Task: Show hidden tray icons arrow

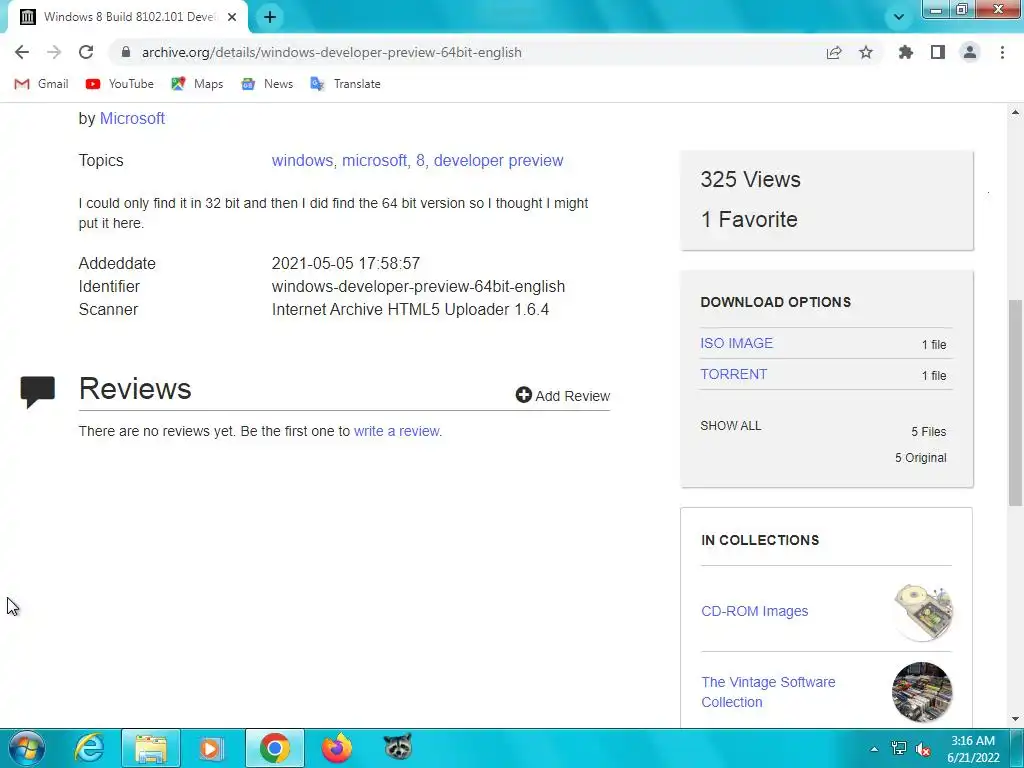Action: (x=874, y=749)
